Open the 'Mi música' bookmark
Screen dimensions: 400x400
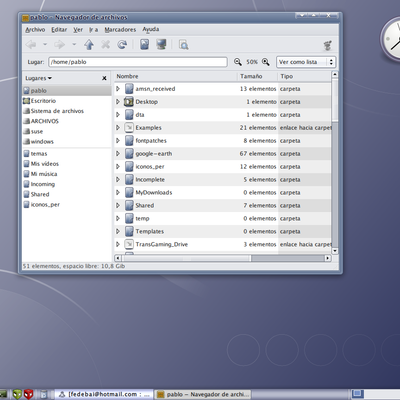pos(67,174)
